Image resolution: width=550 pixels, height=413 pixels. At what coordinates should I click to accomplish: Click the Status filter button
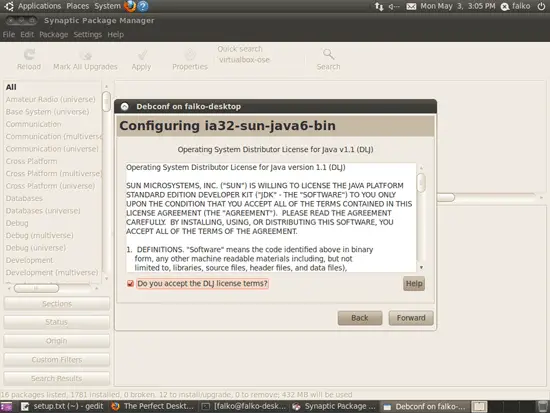[x=56, y=322]
